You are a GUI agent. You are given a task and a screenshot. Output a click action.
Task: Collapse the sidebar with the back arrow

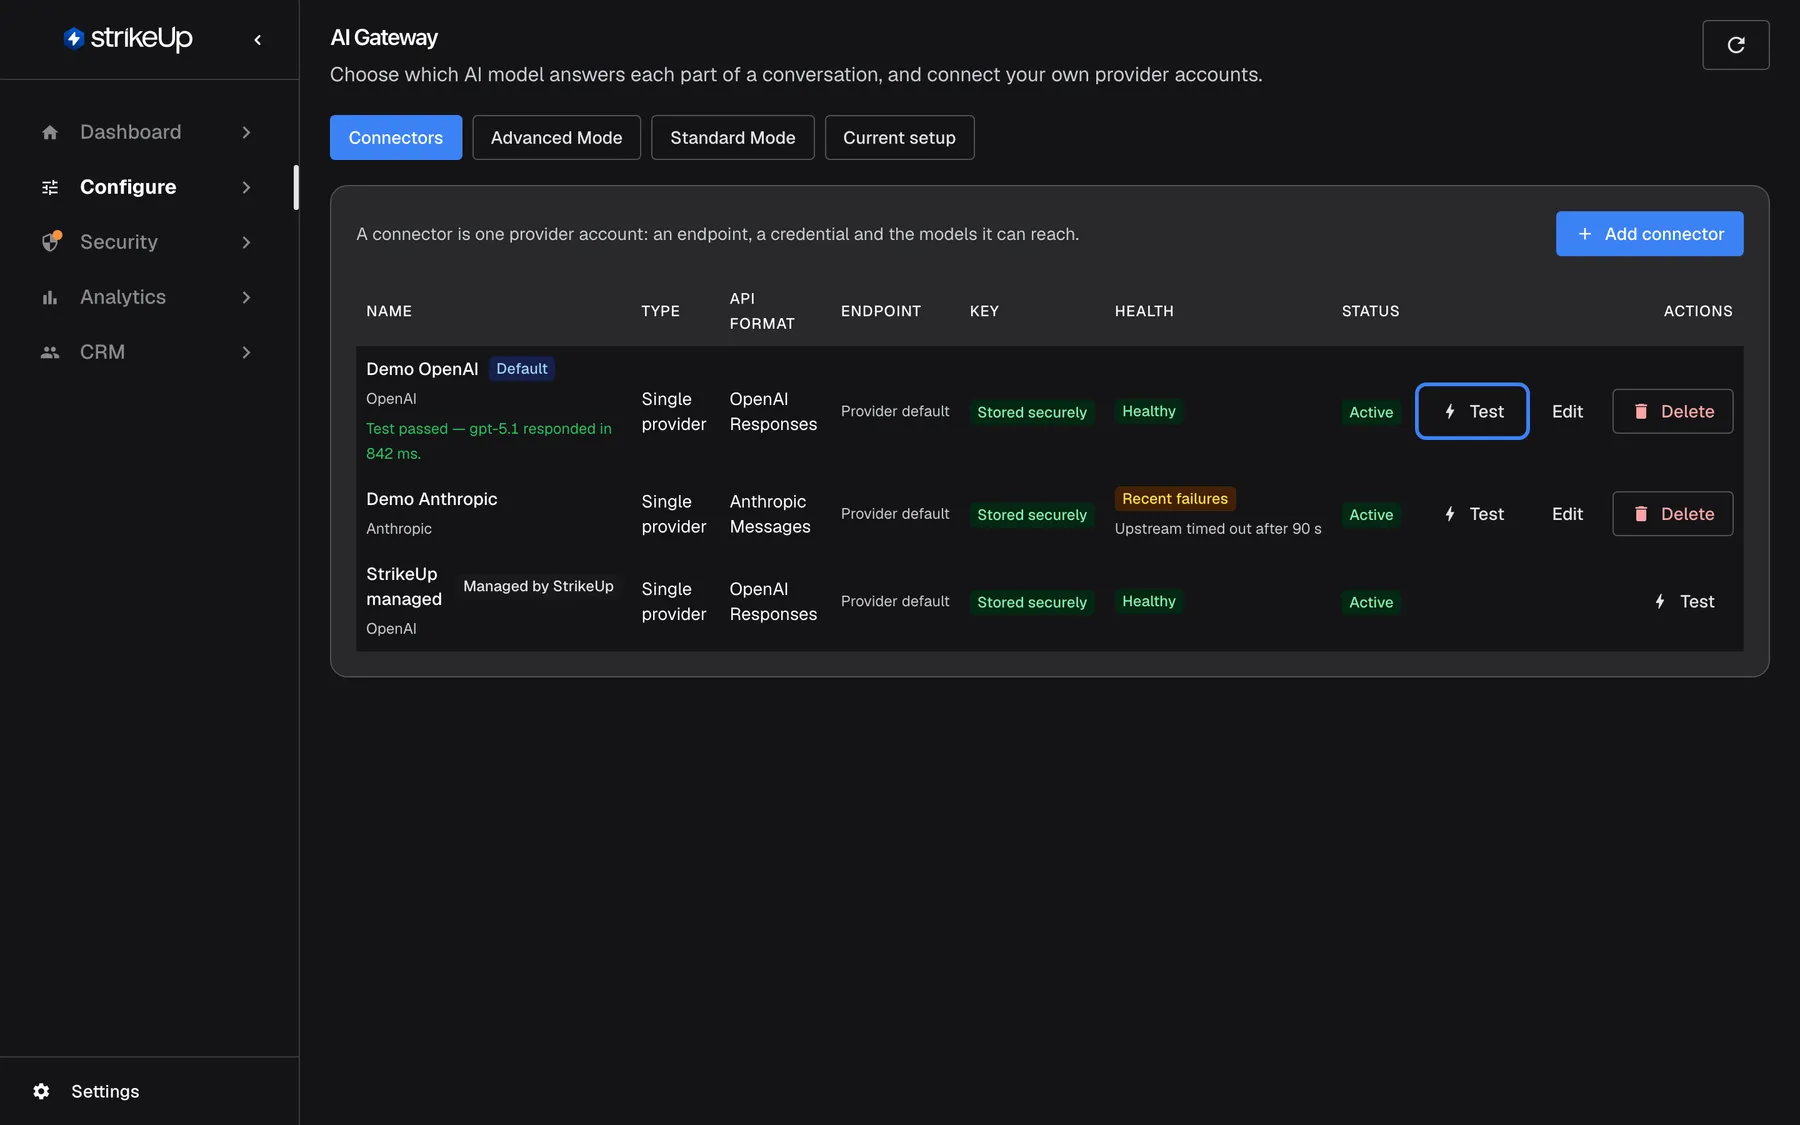pyautogui.click(x=258, y=40)
